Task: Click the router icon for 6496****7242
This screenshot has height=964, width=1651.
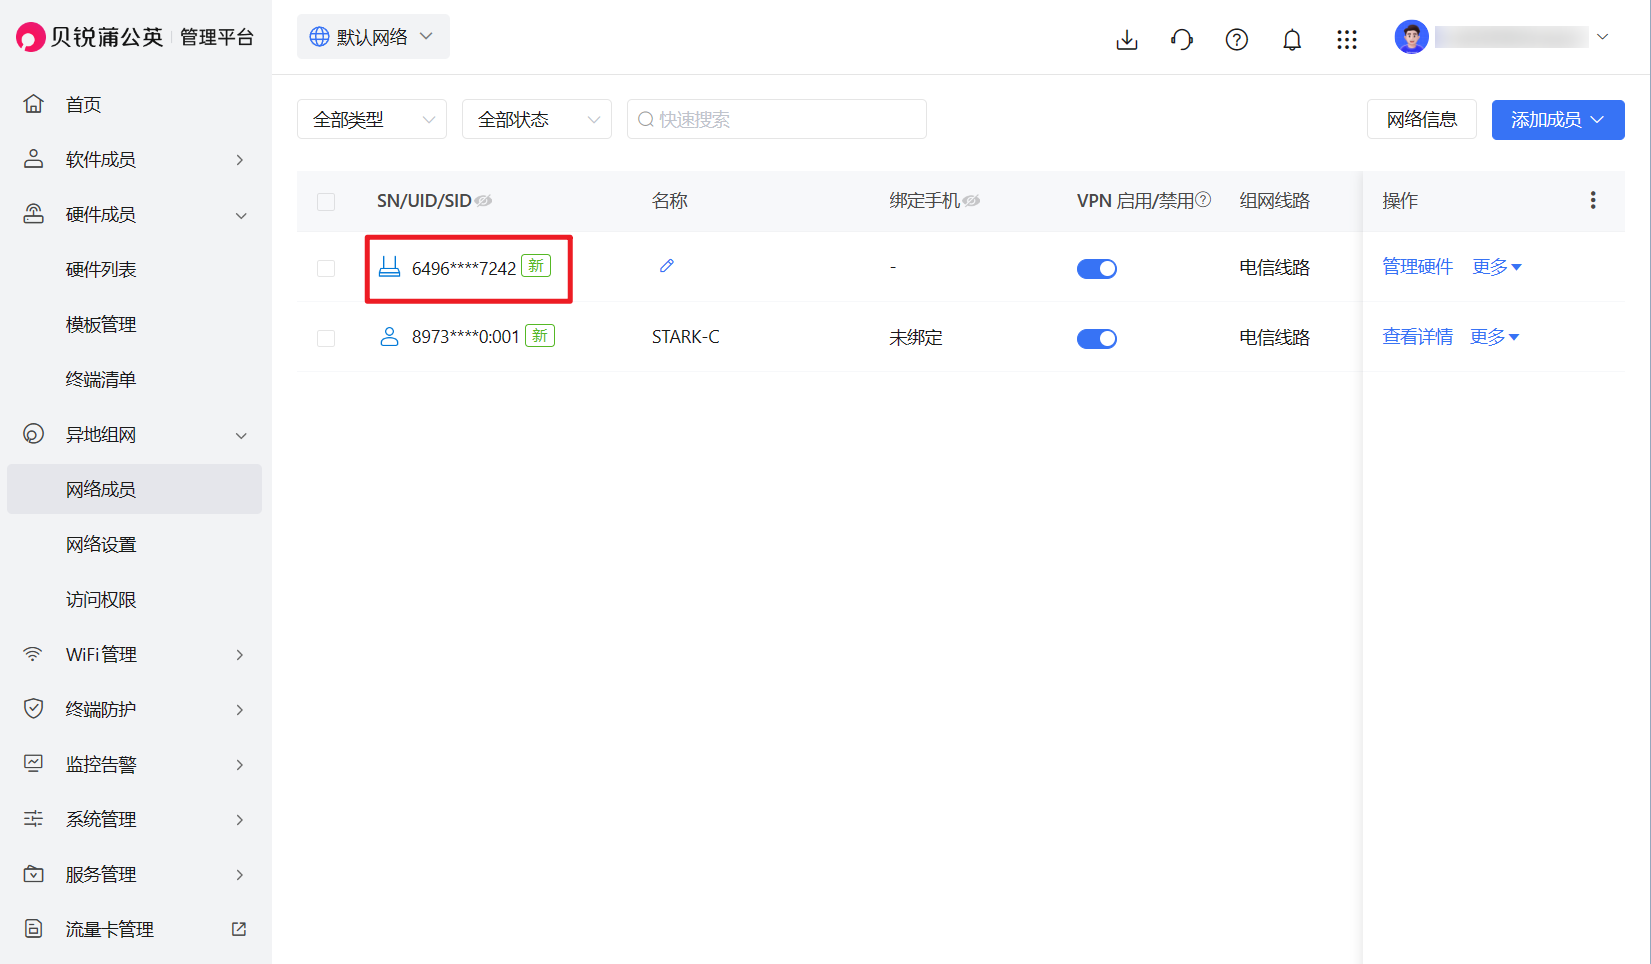Action: [x=389, y=267]
